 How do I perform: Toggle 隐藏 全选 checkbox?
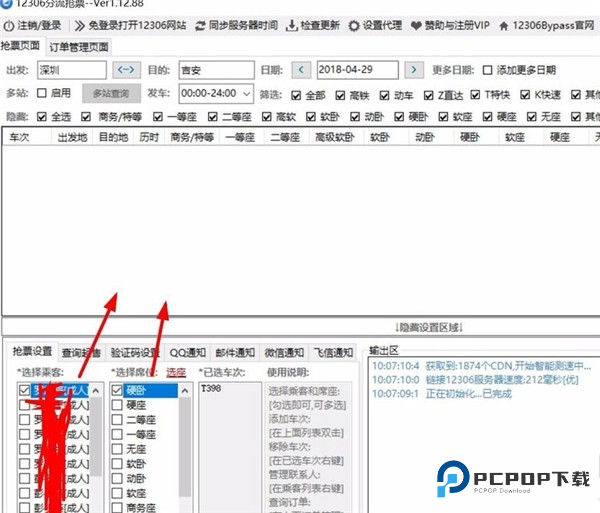[42, 117]
